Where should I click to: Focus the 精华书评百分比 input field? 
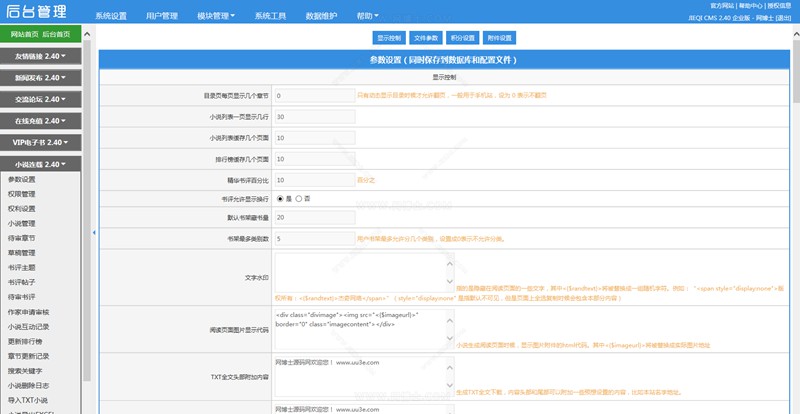[315, 180]
